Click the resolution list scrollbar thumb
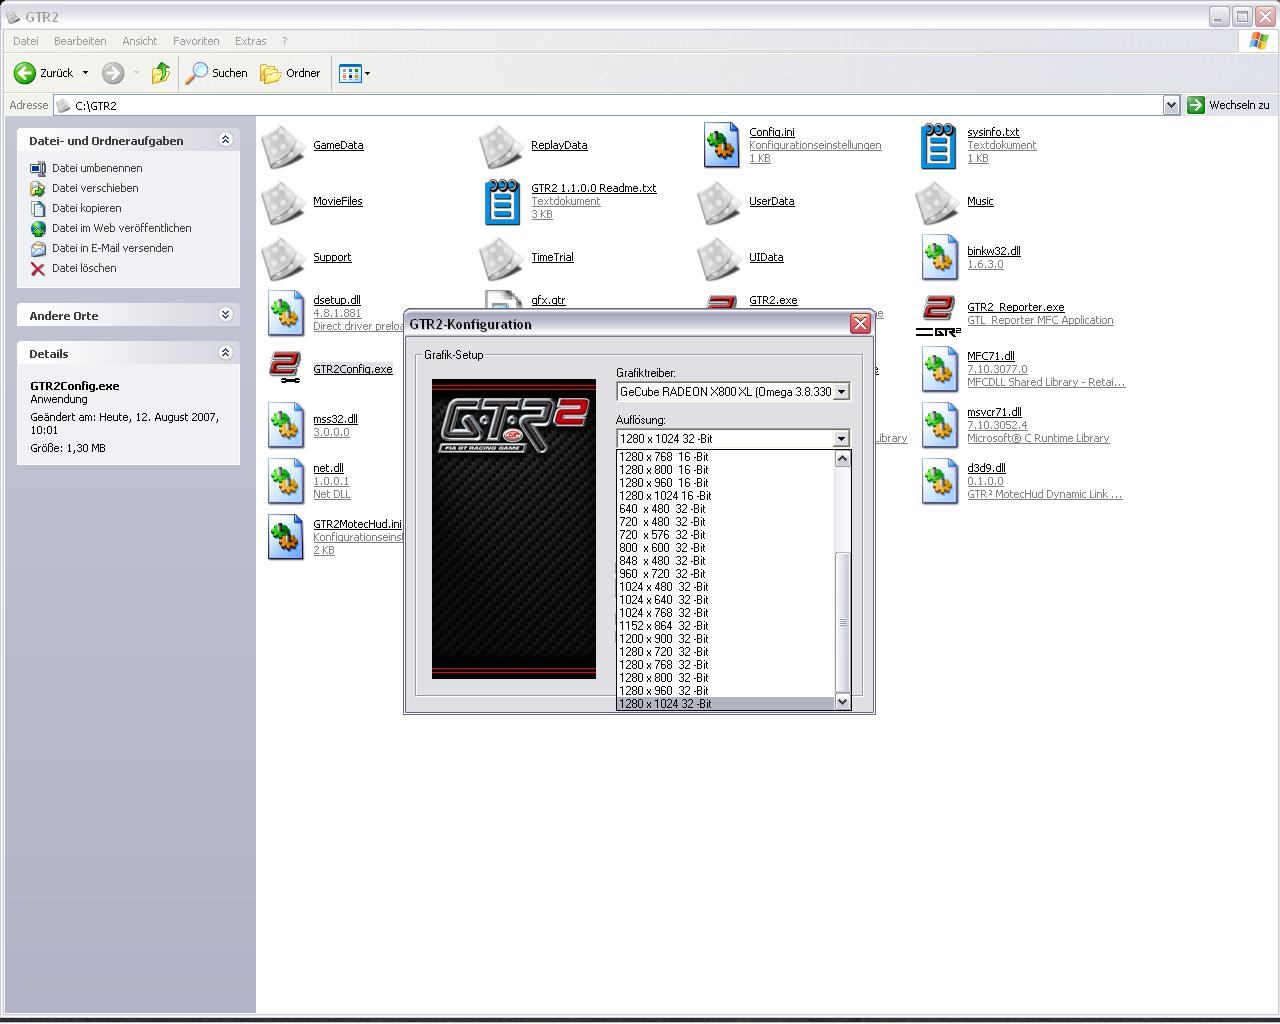The image size is (1280, 1024). pos(843,622)
